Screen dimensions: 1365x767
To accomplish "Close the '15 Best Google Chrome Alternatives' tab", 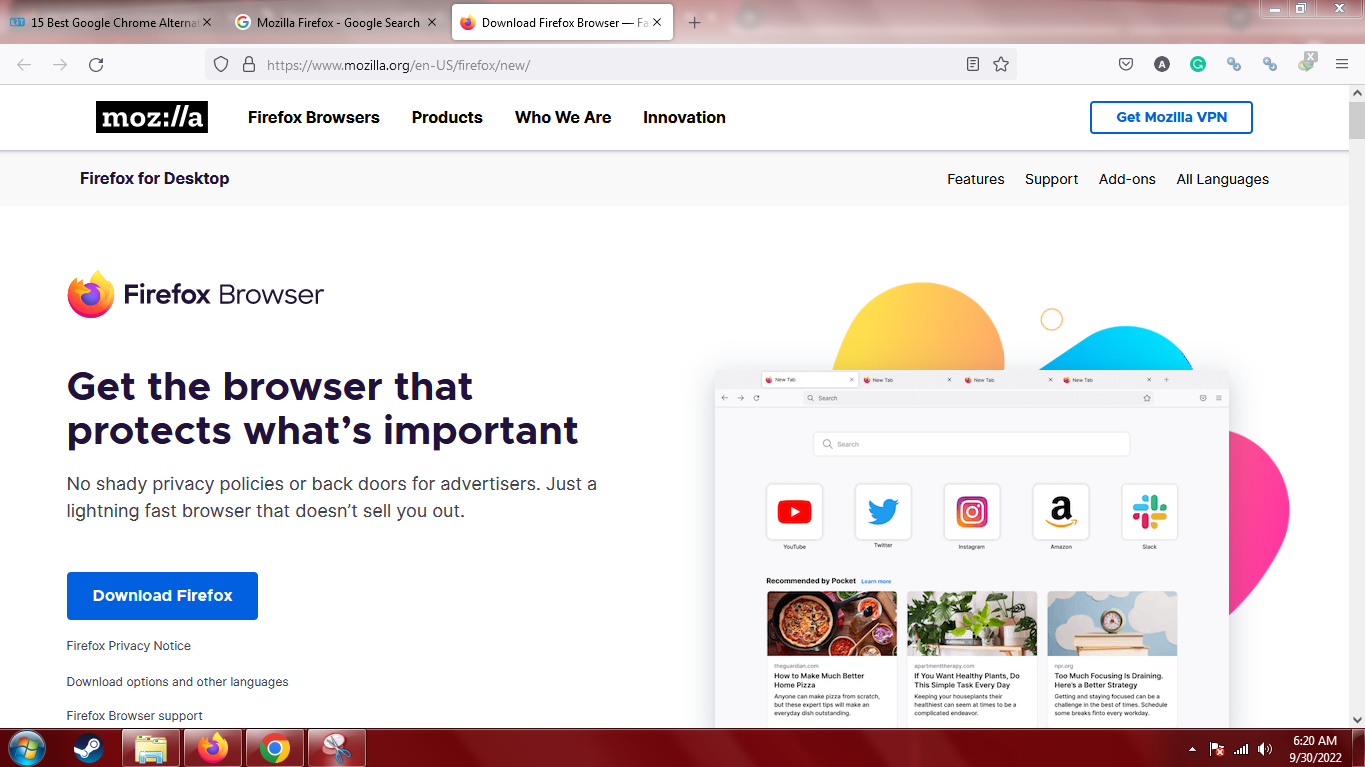I will click(208, 22).
